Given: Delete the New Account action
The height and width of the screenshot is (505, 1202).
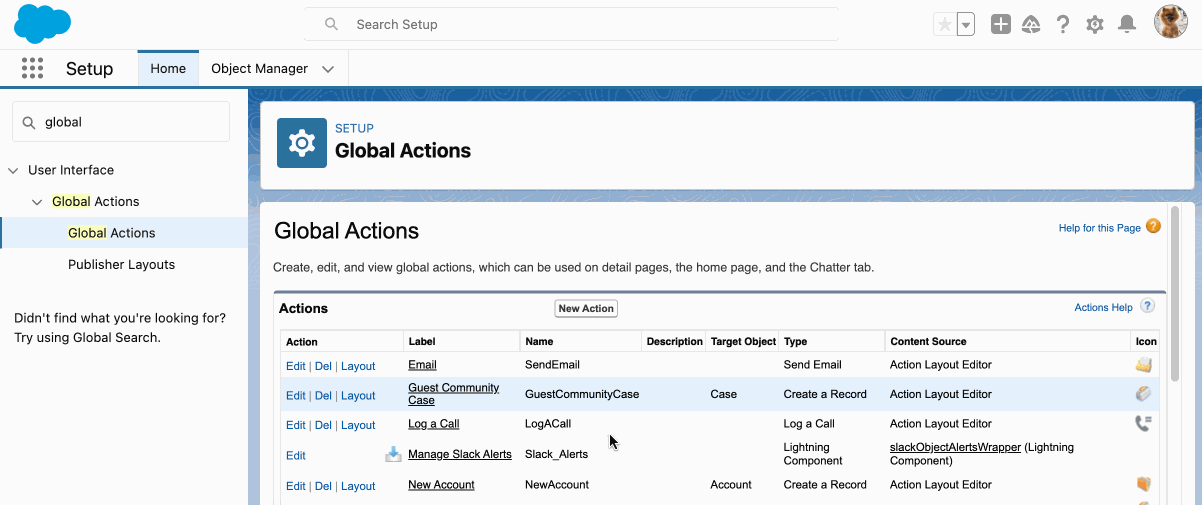Looking at the screenshot, I should point(323,486).
